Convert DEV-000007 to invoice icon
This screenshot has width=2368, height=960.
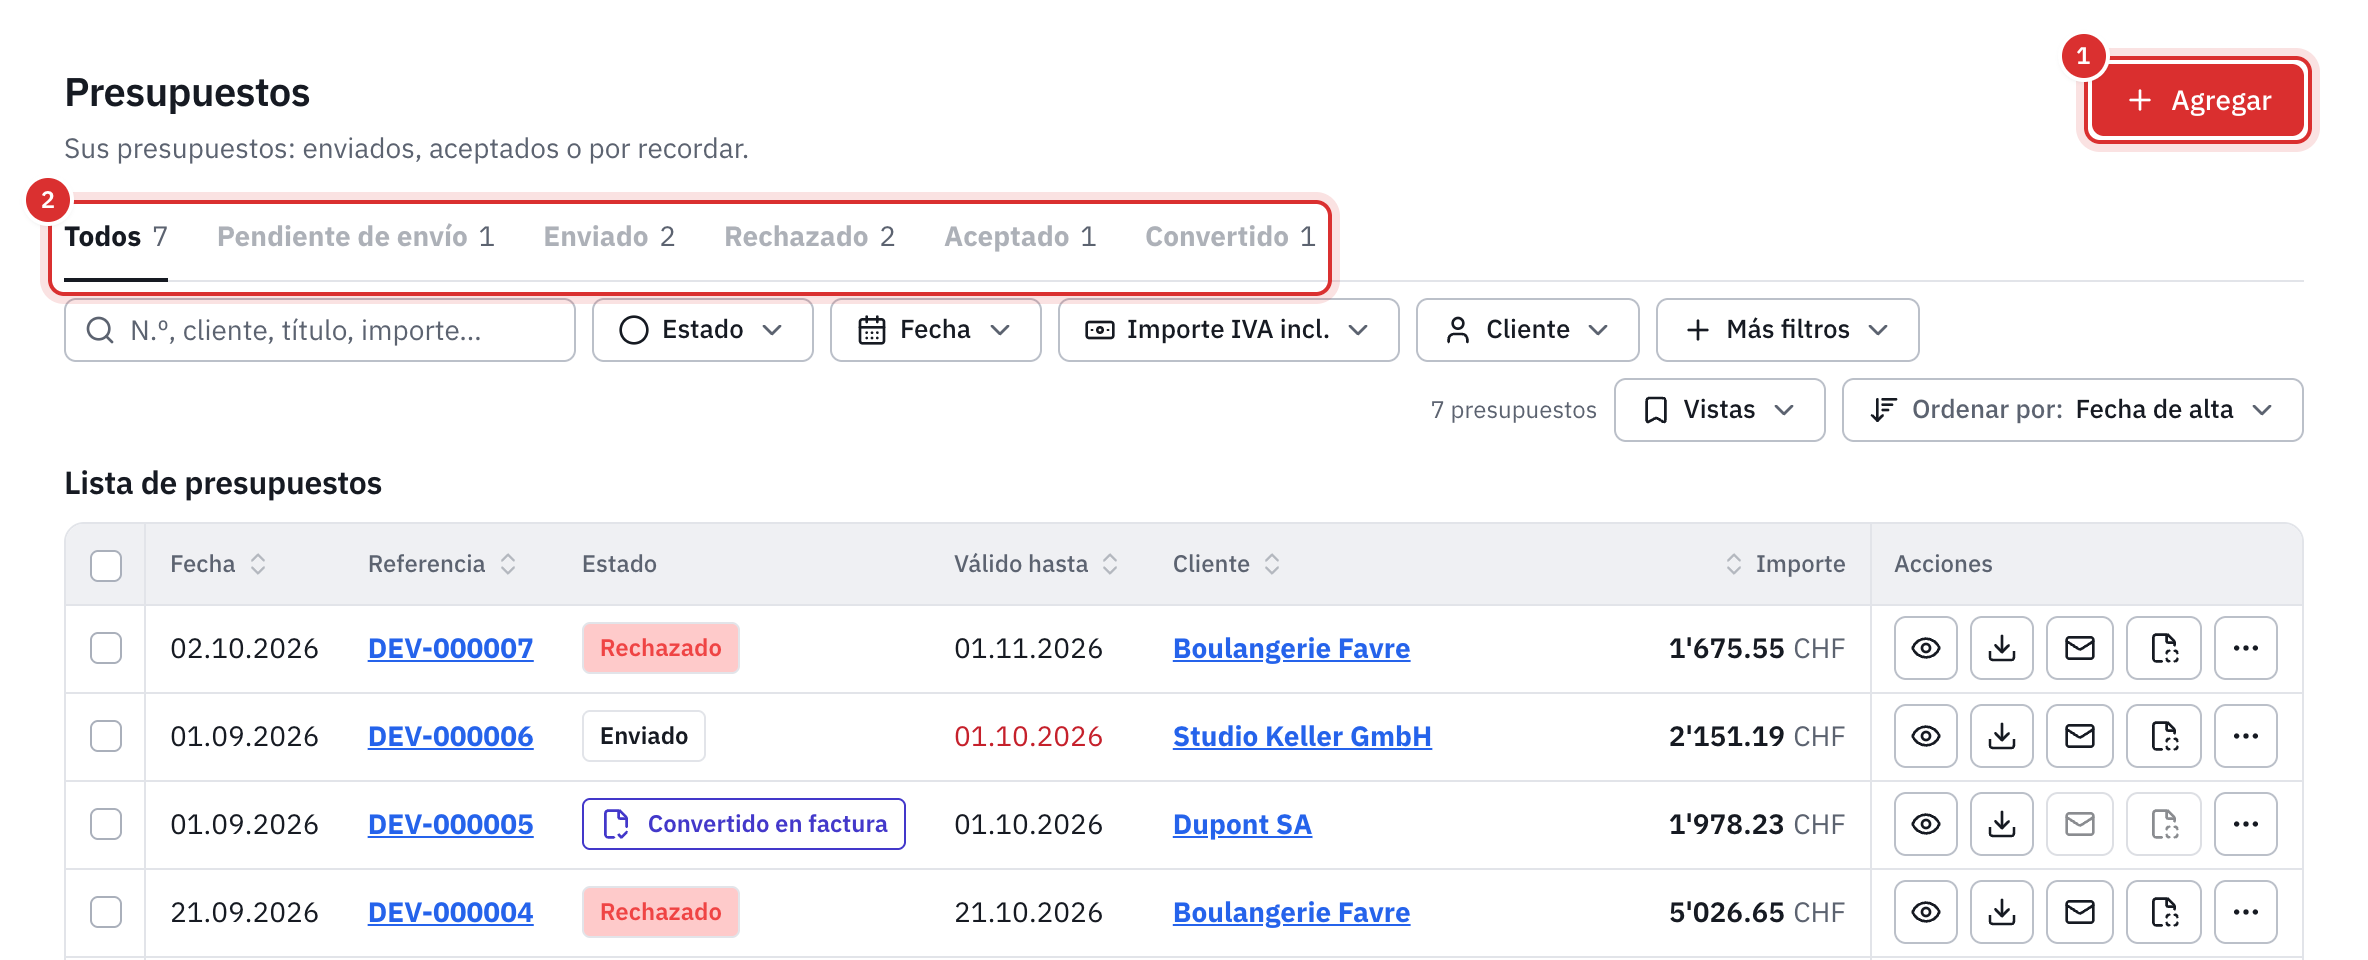[2163, 648]
